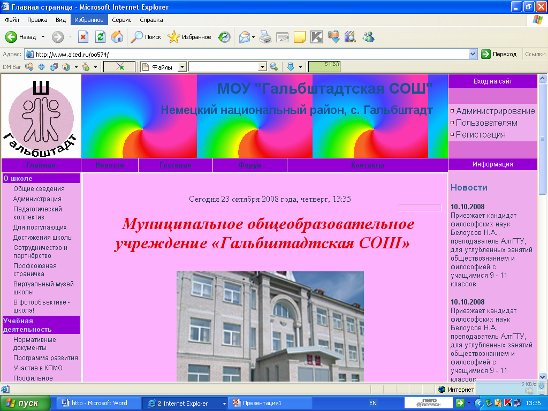This screenshot has height=411, width=548.
Task: Open dropdown beside blue arrow on DM Bar
Action: point(300,67)
